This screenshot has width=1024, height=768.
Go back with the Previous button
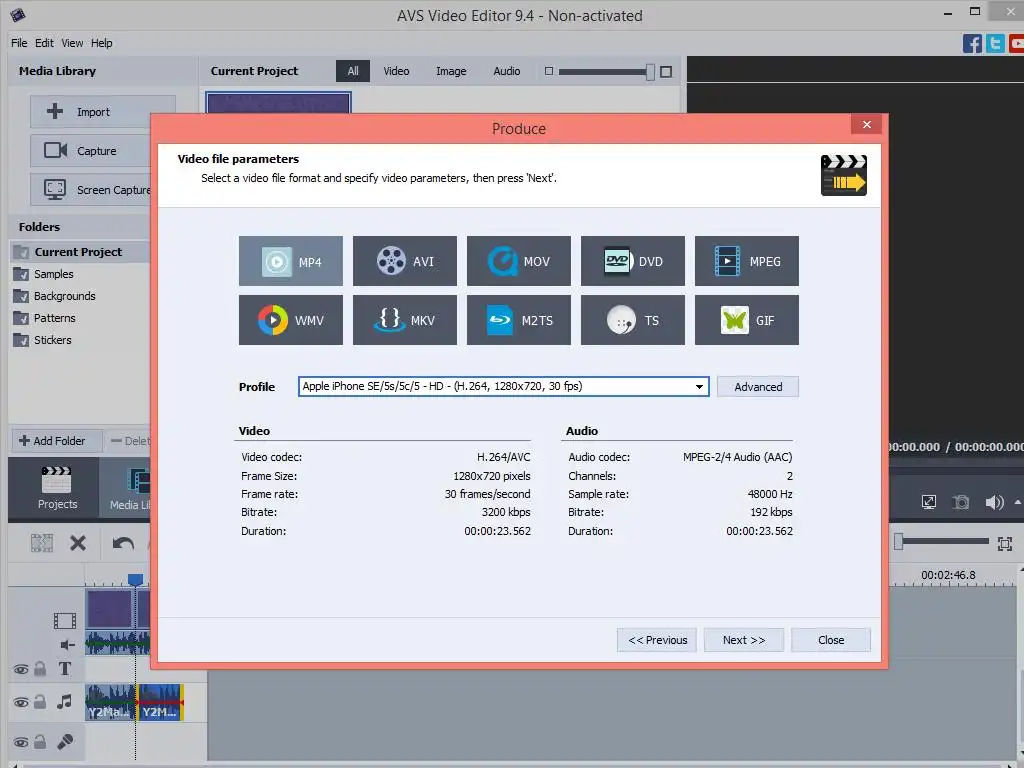click(657, 640)
